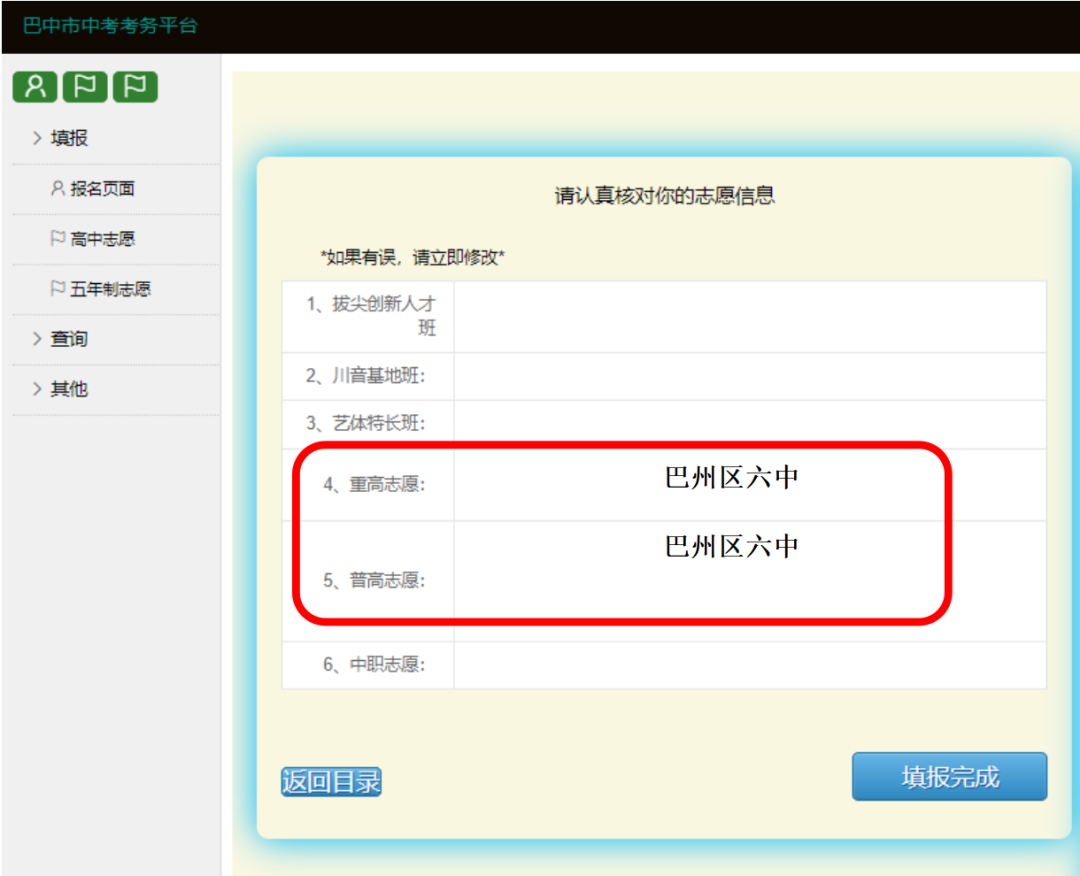This screenshot has width=1080, height=876.
Task: Select the 拔尖创新人才班 value cell
Action: pyautogui.click(x=749, y=316)
